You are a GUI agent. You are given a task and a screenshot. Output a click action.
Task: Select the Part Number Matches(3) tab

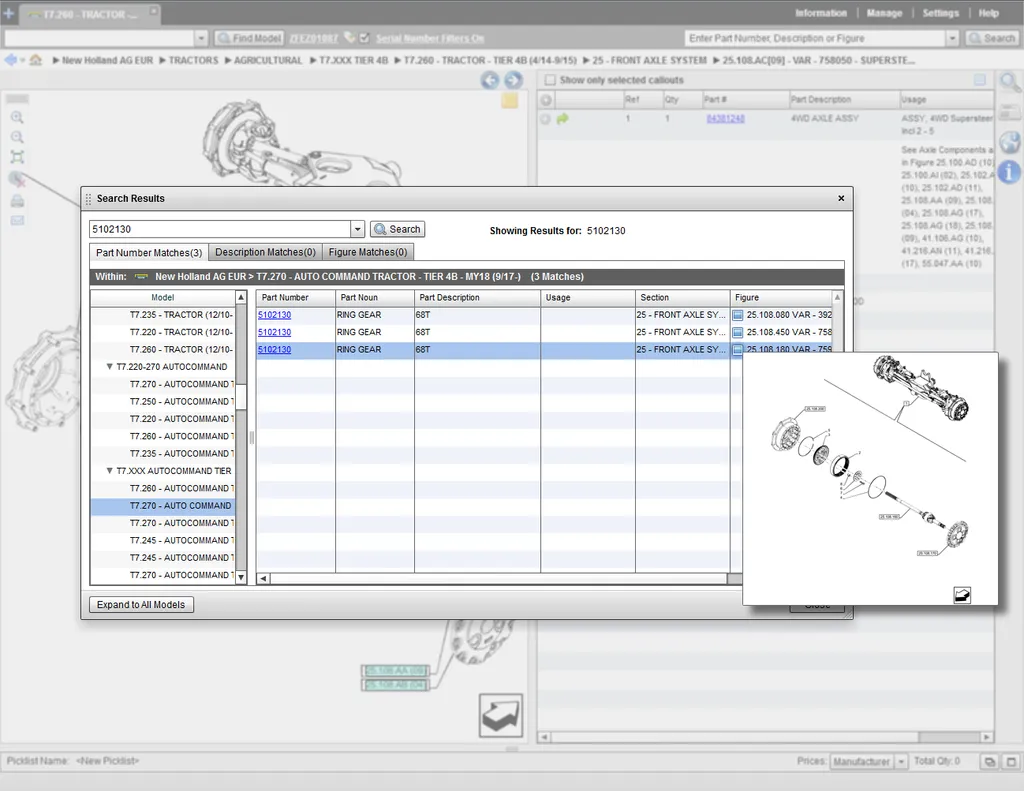149,253
